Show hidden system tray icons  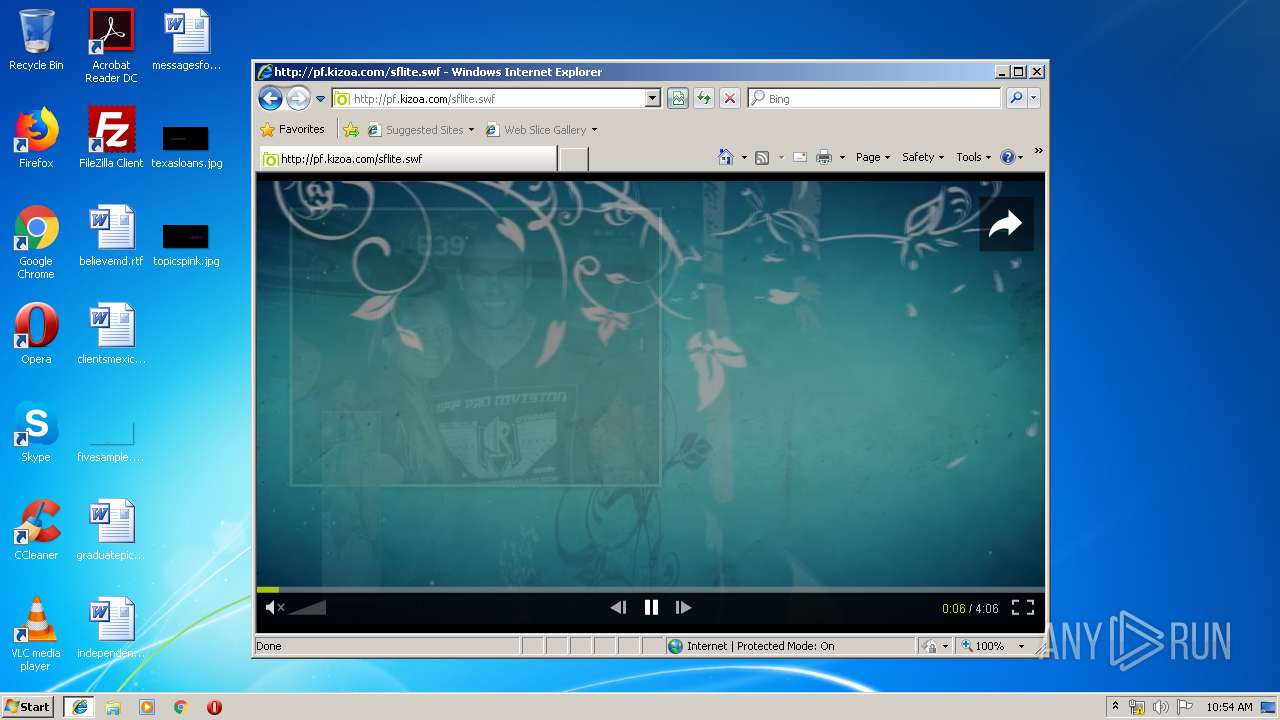click(x=1115, y=706)
